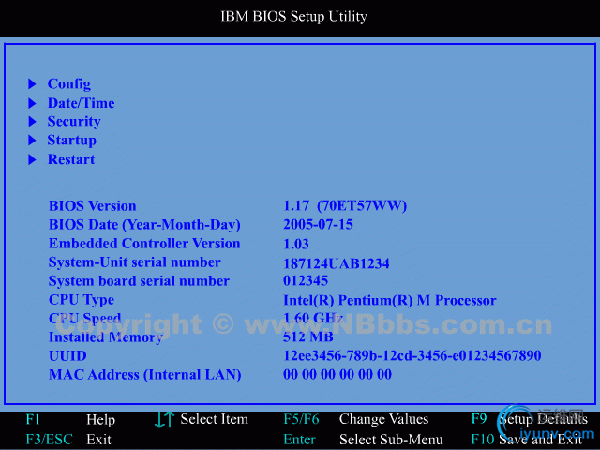Select serial number 187124UAB1234
The width and height of the screenshot is (600, 450).
pos(336,263)
